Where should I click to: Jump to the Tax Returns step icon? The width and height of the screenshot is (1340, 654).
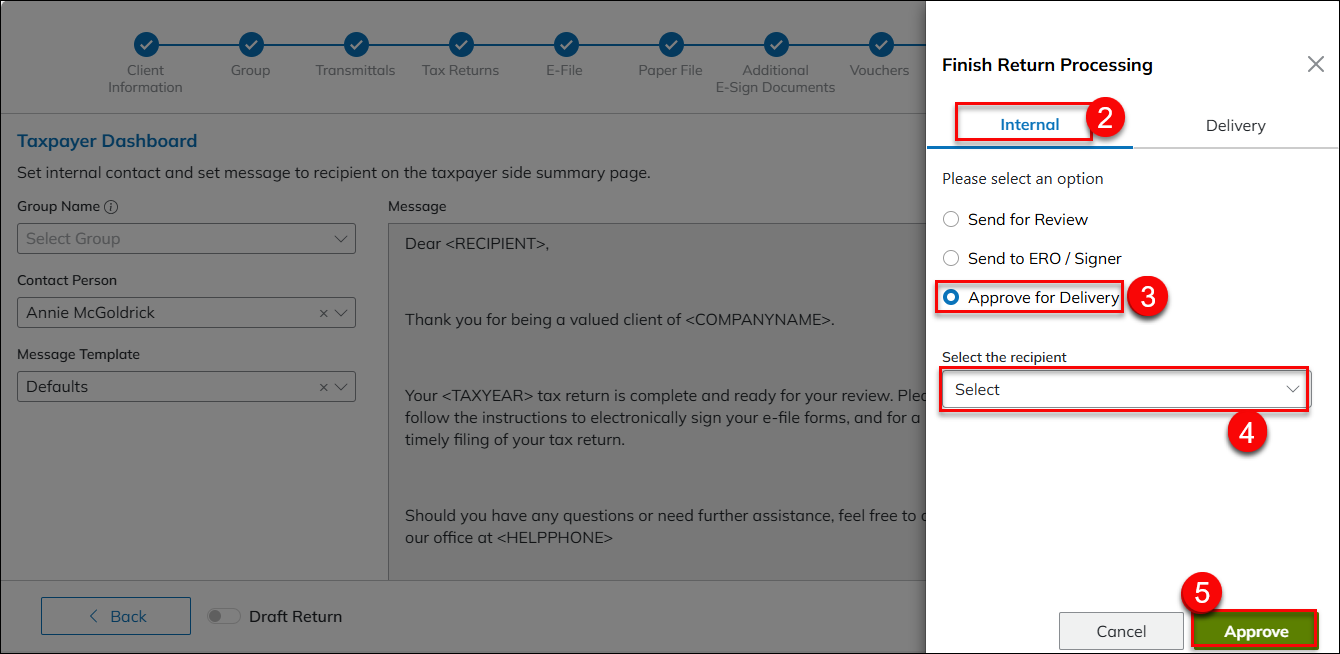pyautogui.click(x=461, y=44)
